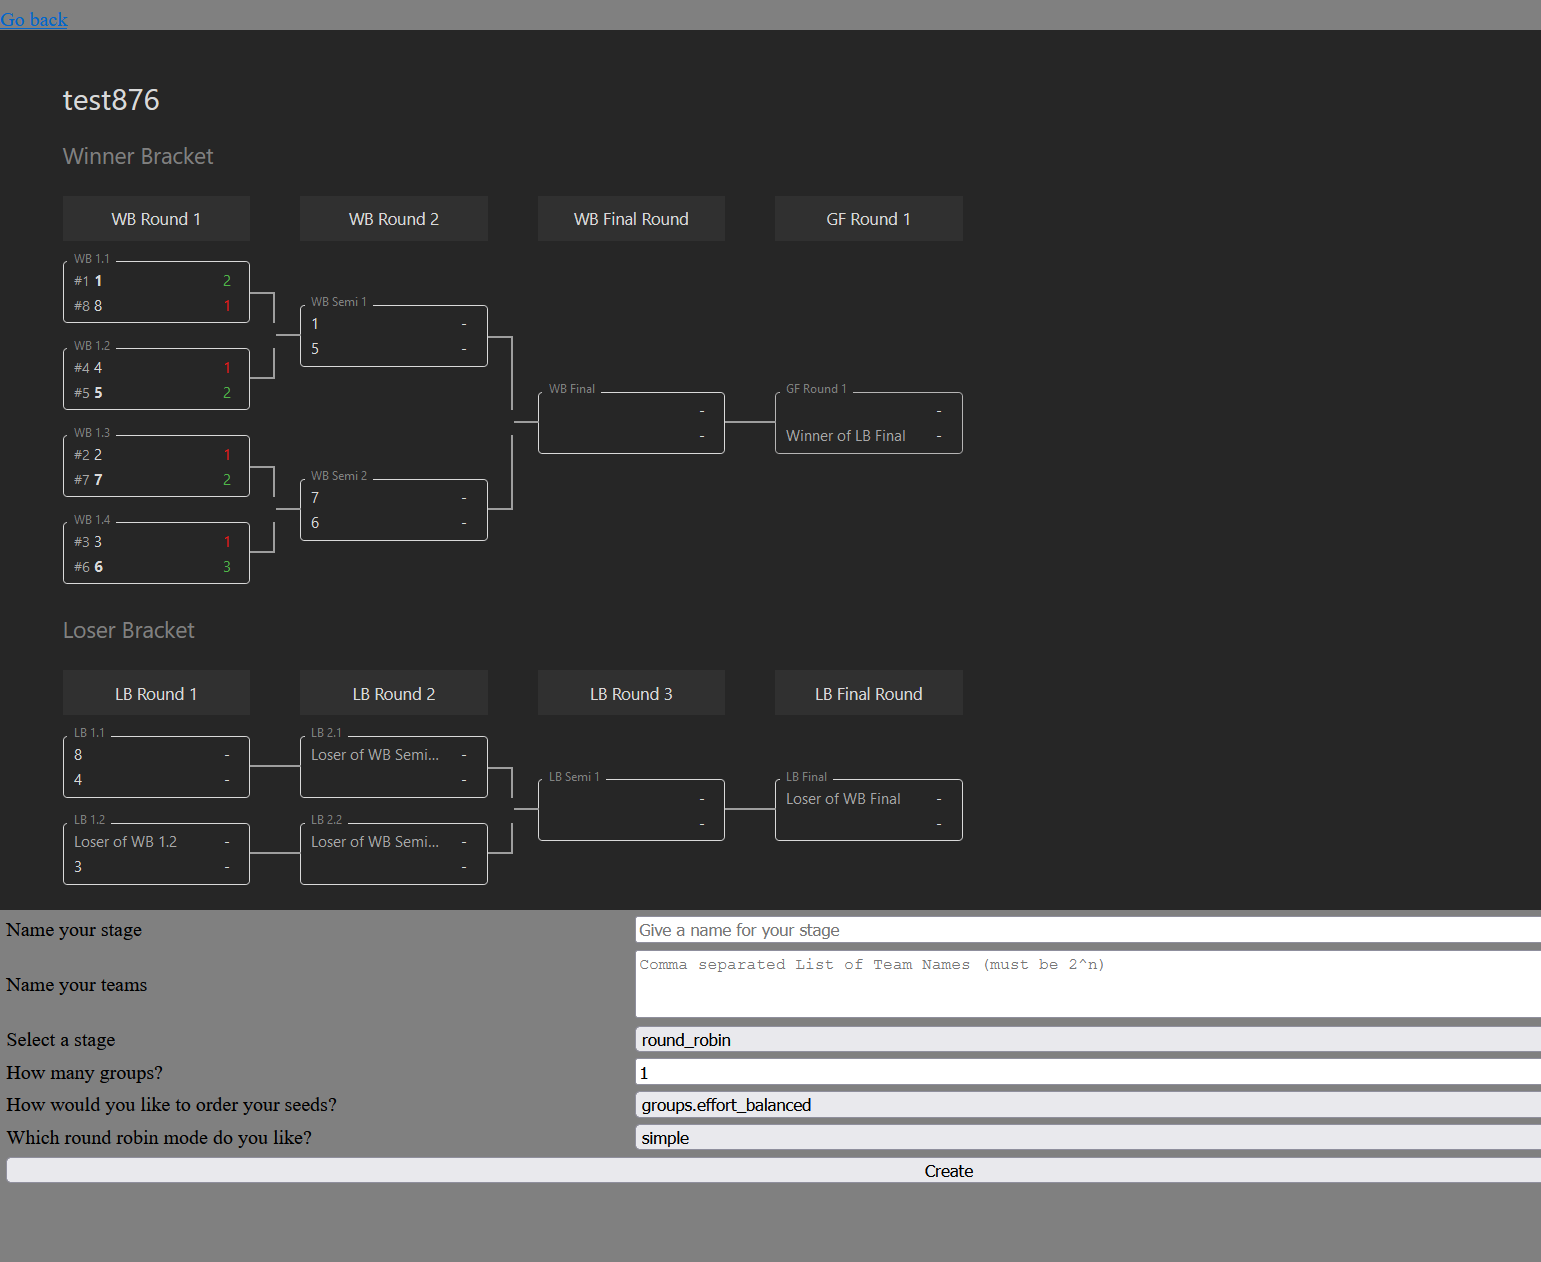
Task: Open the seed ordering dropdown groups.effort_balanced
Action: point(1087,1104)
